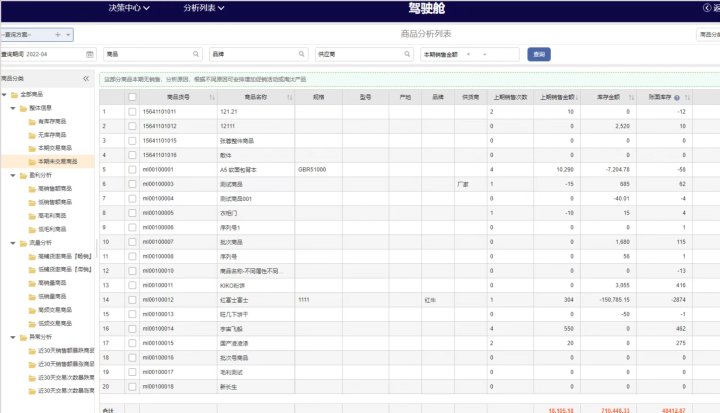Click the blue 查询 button

coord(539,54)
